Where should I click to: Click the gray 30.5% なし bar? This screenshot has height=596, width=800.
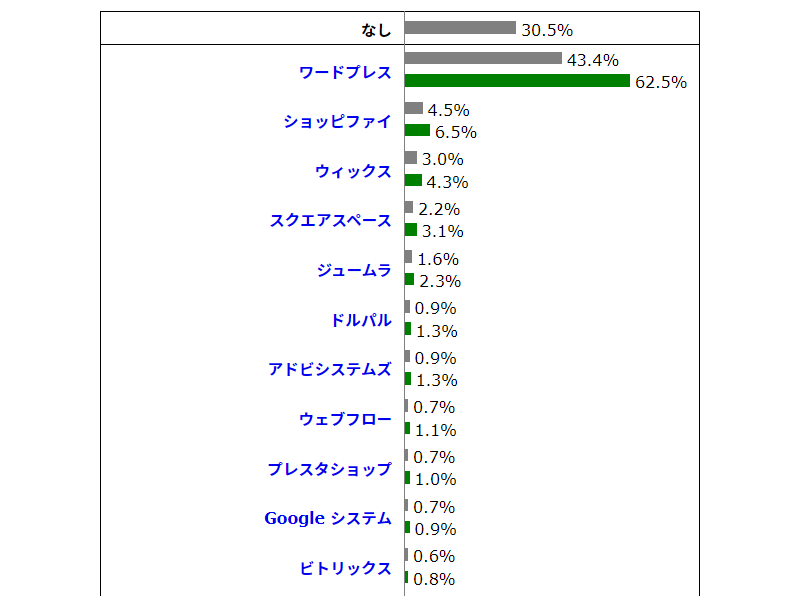tap(460, 28)
